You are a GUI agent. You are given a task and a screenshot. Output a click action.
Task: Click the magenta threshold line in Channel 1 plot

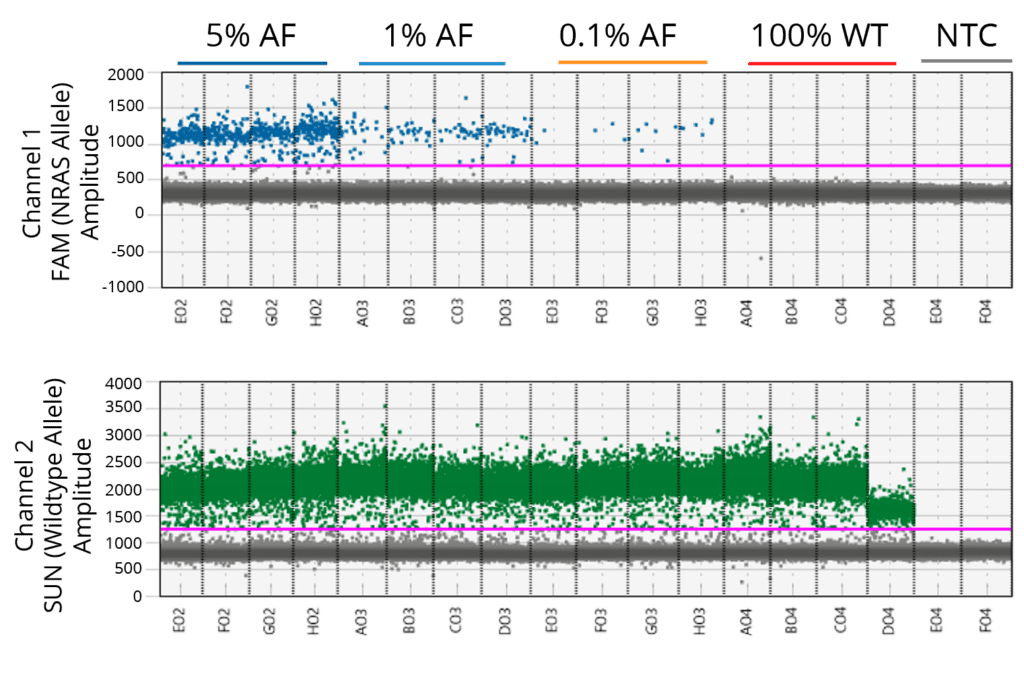580,165
